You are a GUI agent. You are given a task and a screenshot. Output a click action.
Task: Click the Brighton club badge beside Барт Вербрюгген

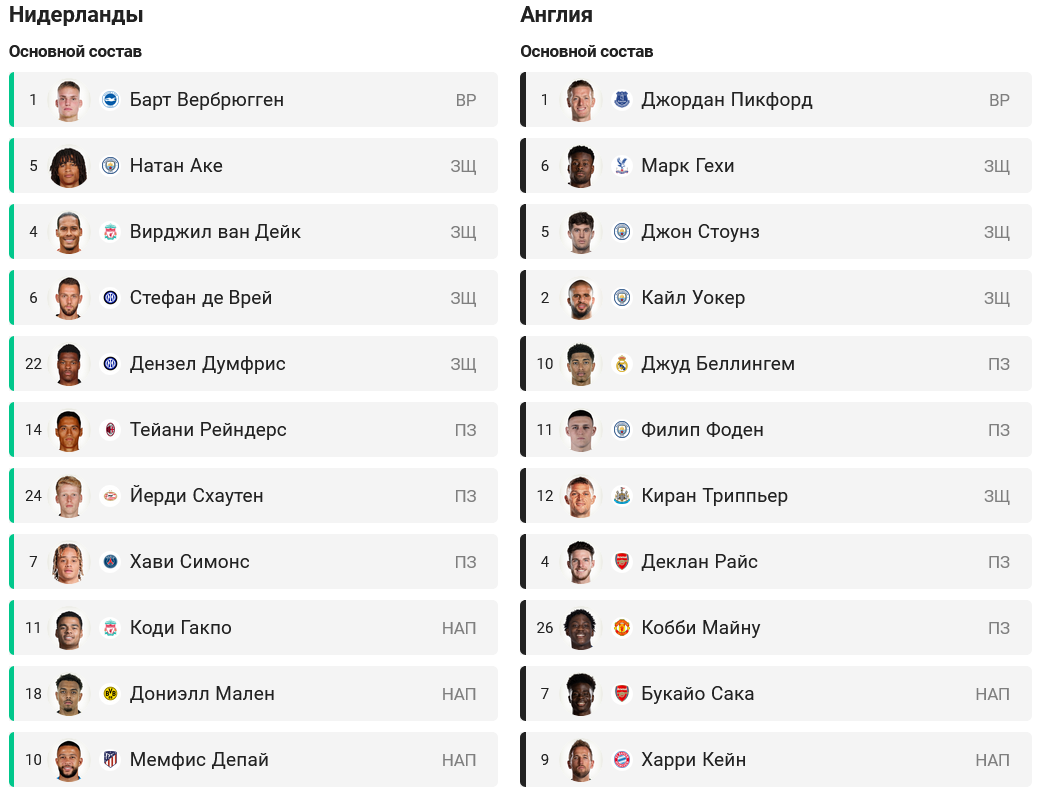[110, 100]
